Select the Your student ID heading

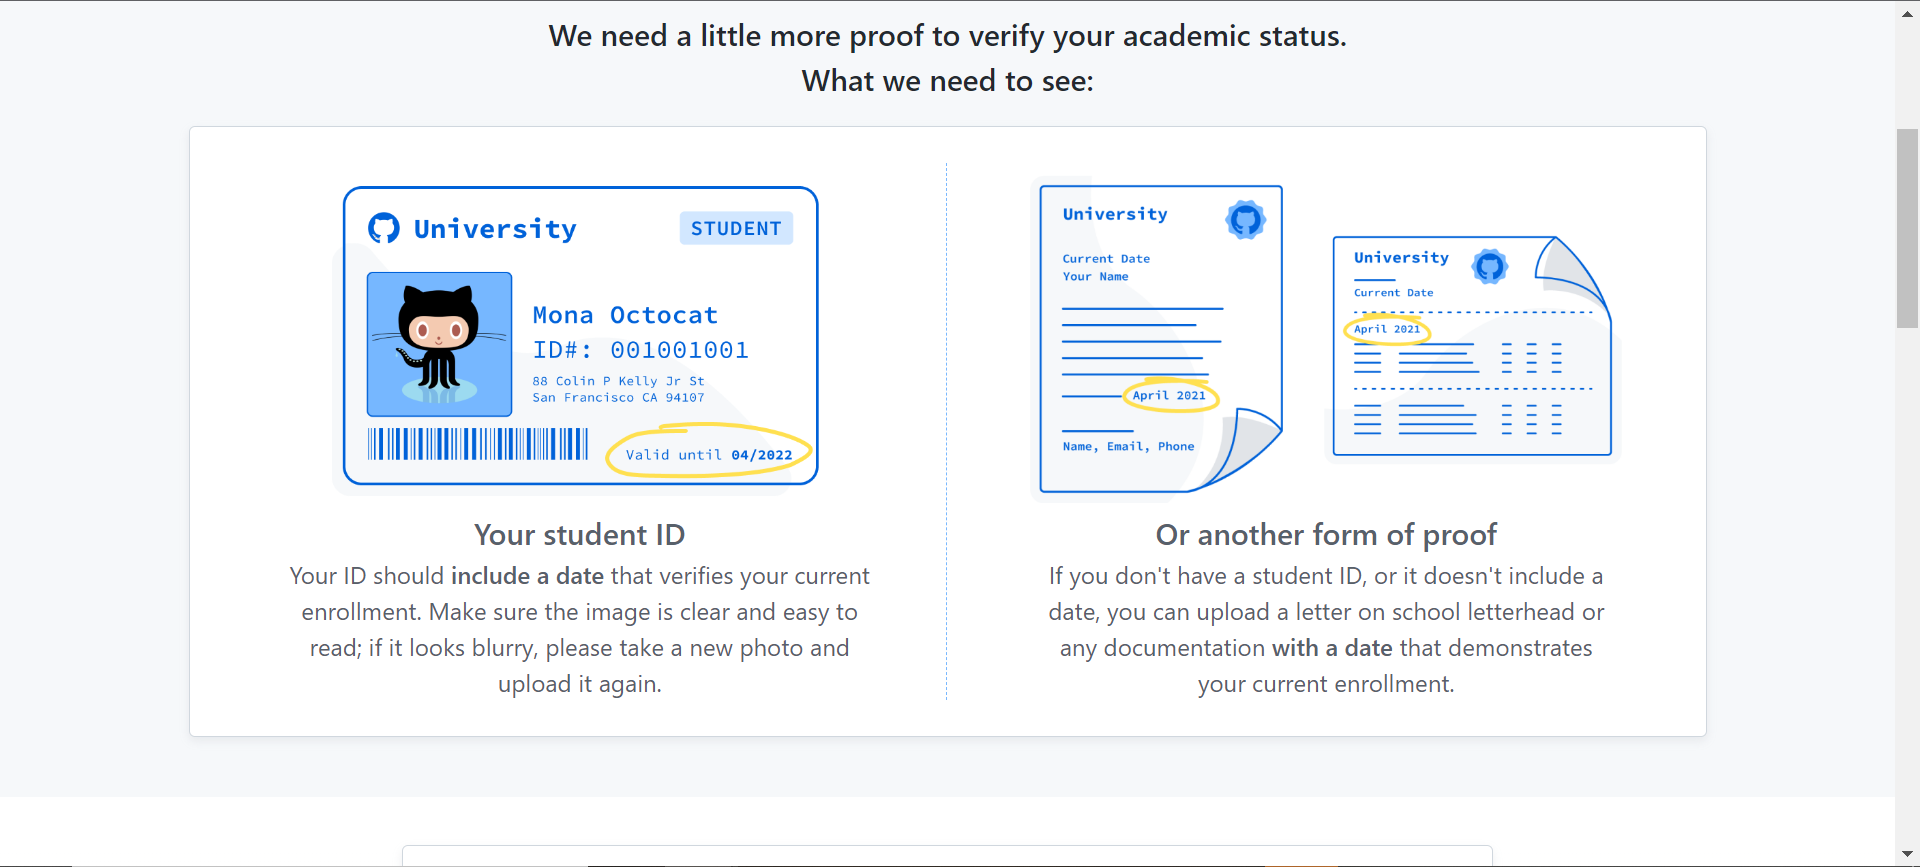point(579,534)
